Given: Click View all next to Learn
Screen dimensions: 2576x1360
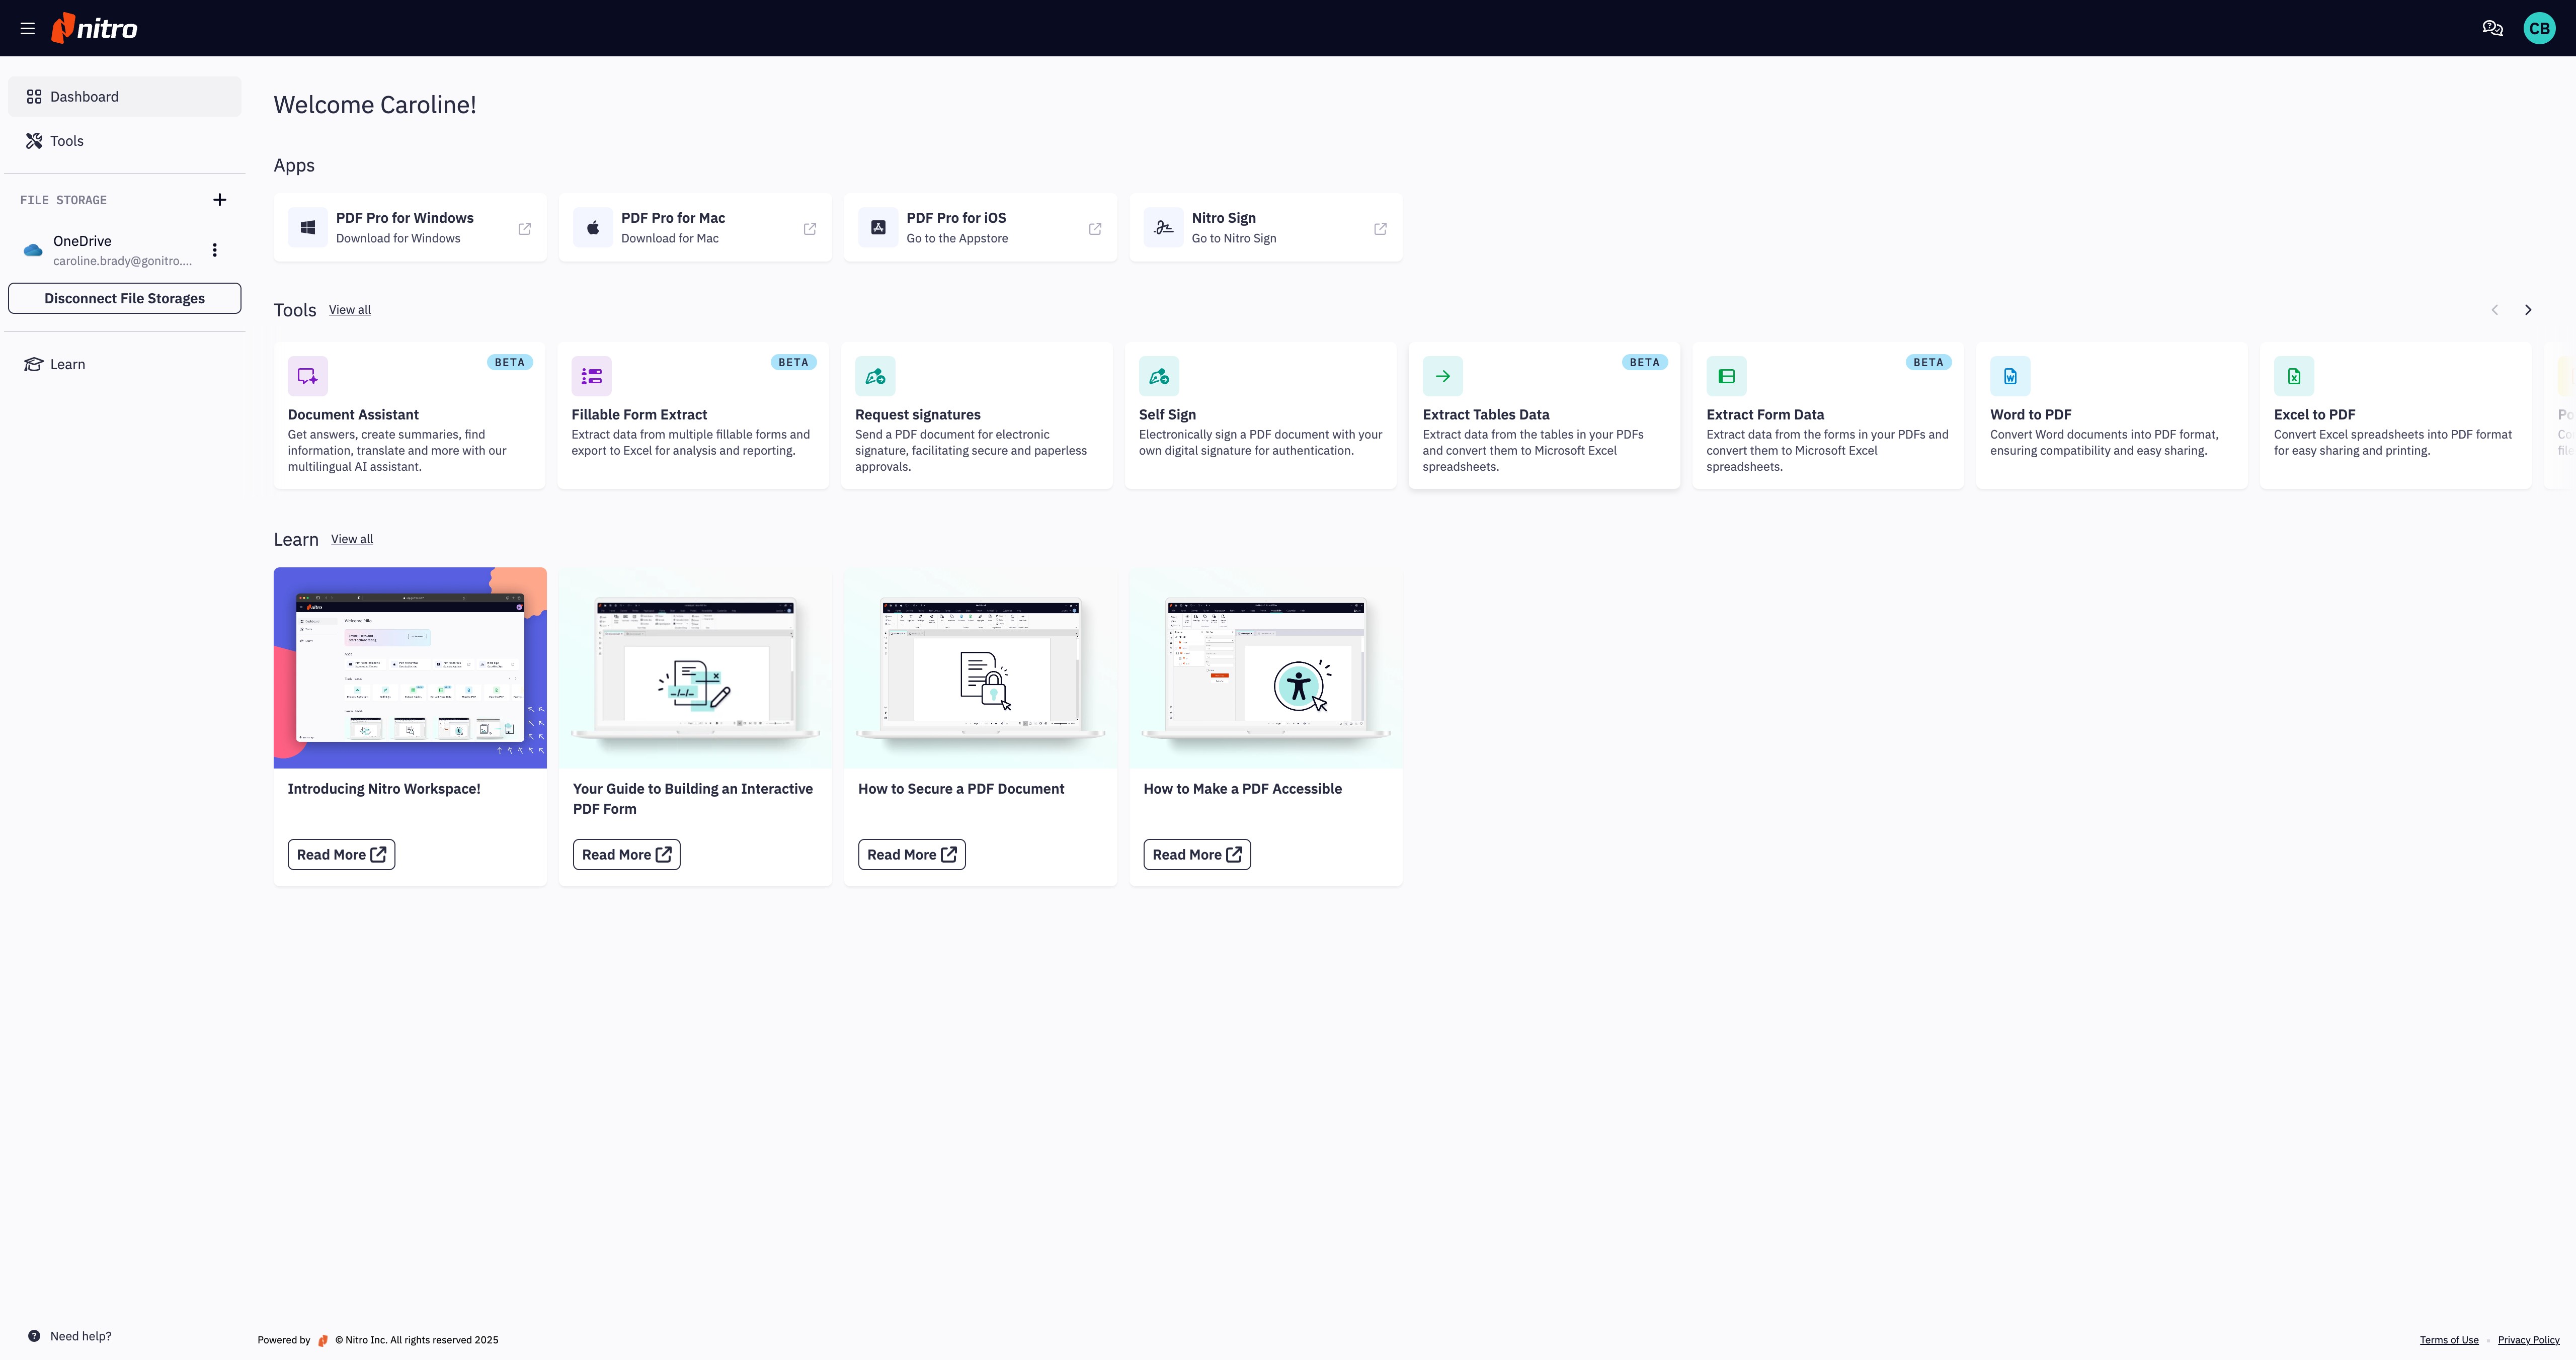Looking at the screenshot, I should click(352, 539).
